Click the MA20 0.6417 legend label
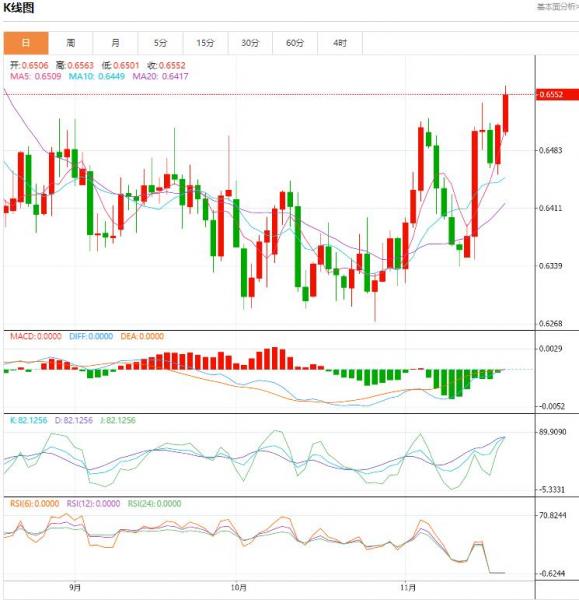579x600 pixels. (160, 76)
